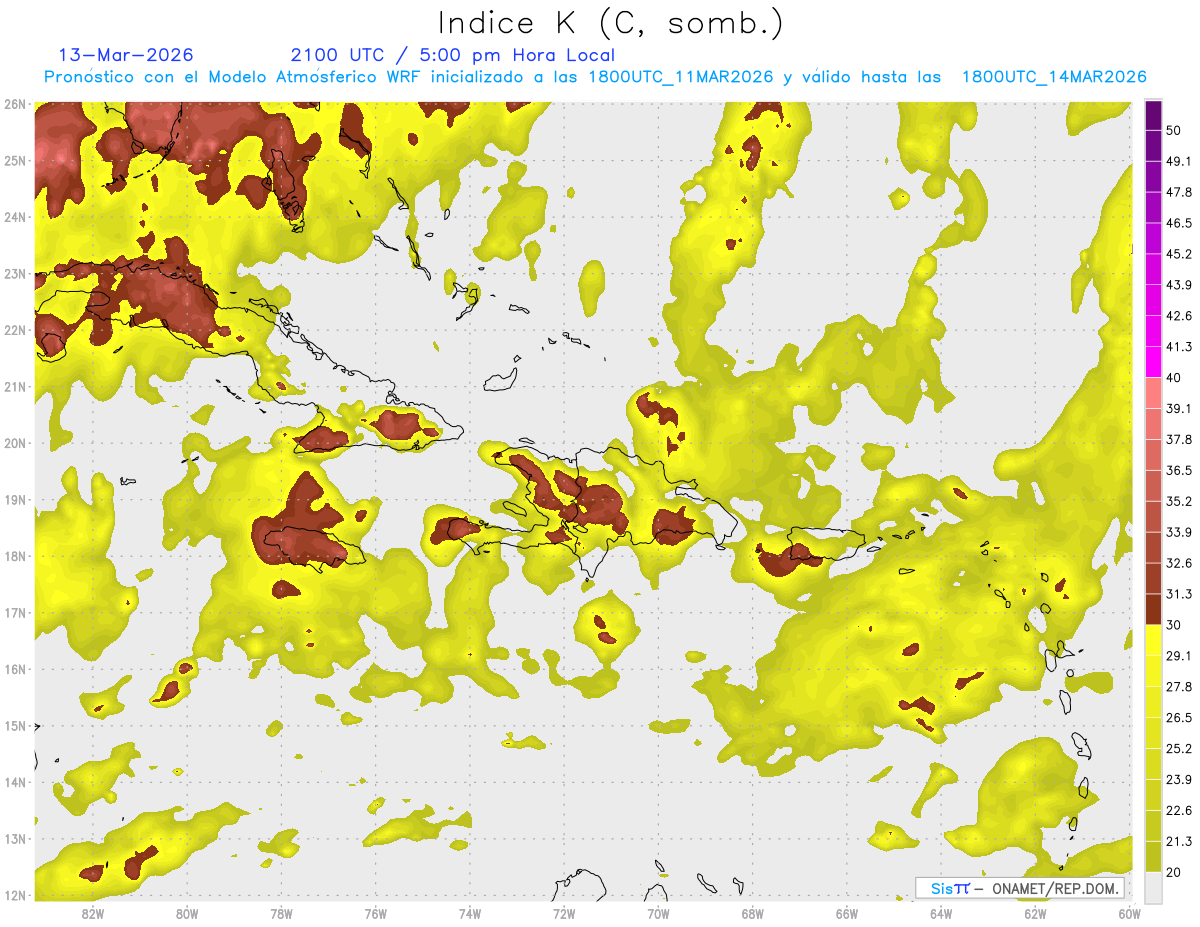Click the '25.2' color scale value
Image resolution: width=1200 pixels, height=927 pixels.
(x=1179, y=749)
